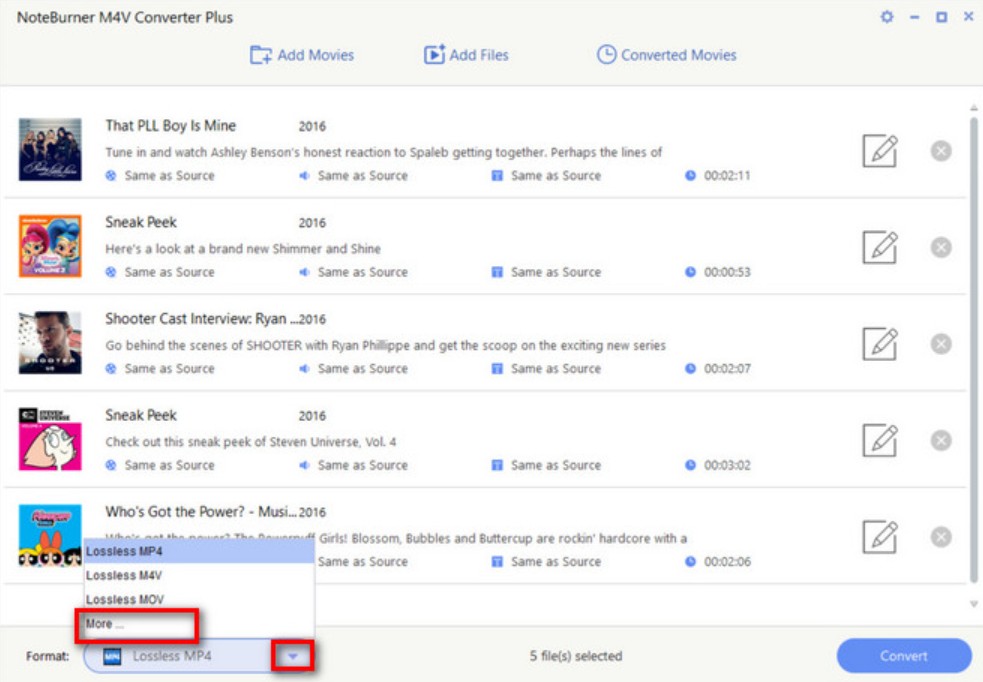Select Lossless MOV from format list

click(x=199, y=599)
